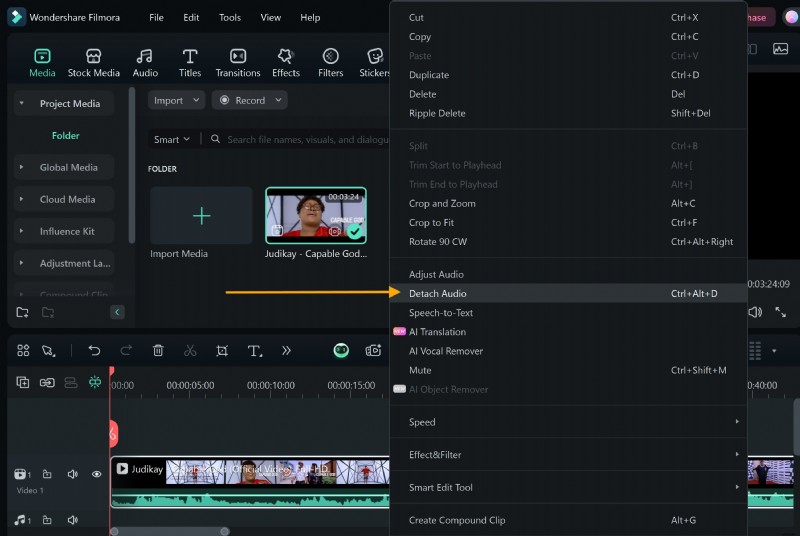
Task: Open the Filters panel
Action: coord(330,62)
